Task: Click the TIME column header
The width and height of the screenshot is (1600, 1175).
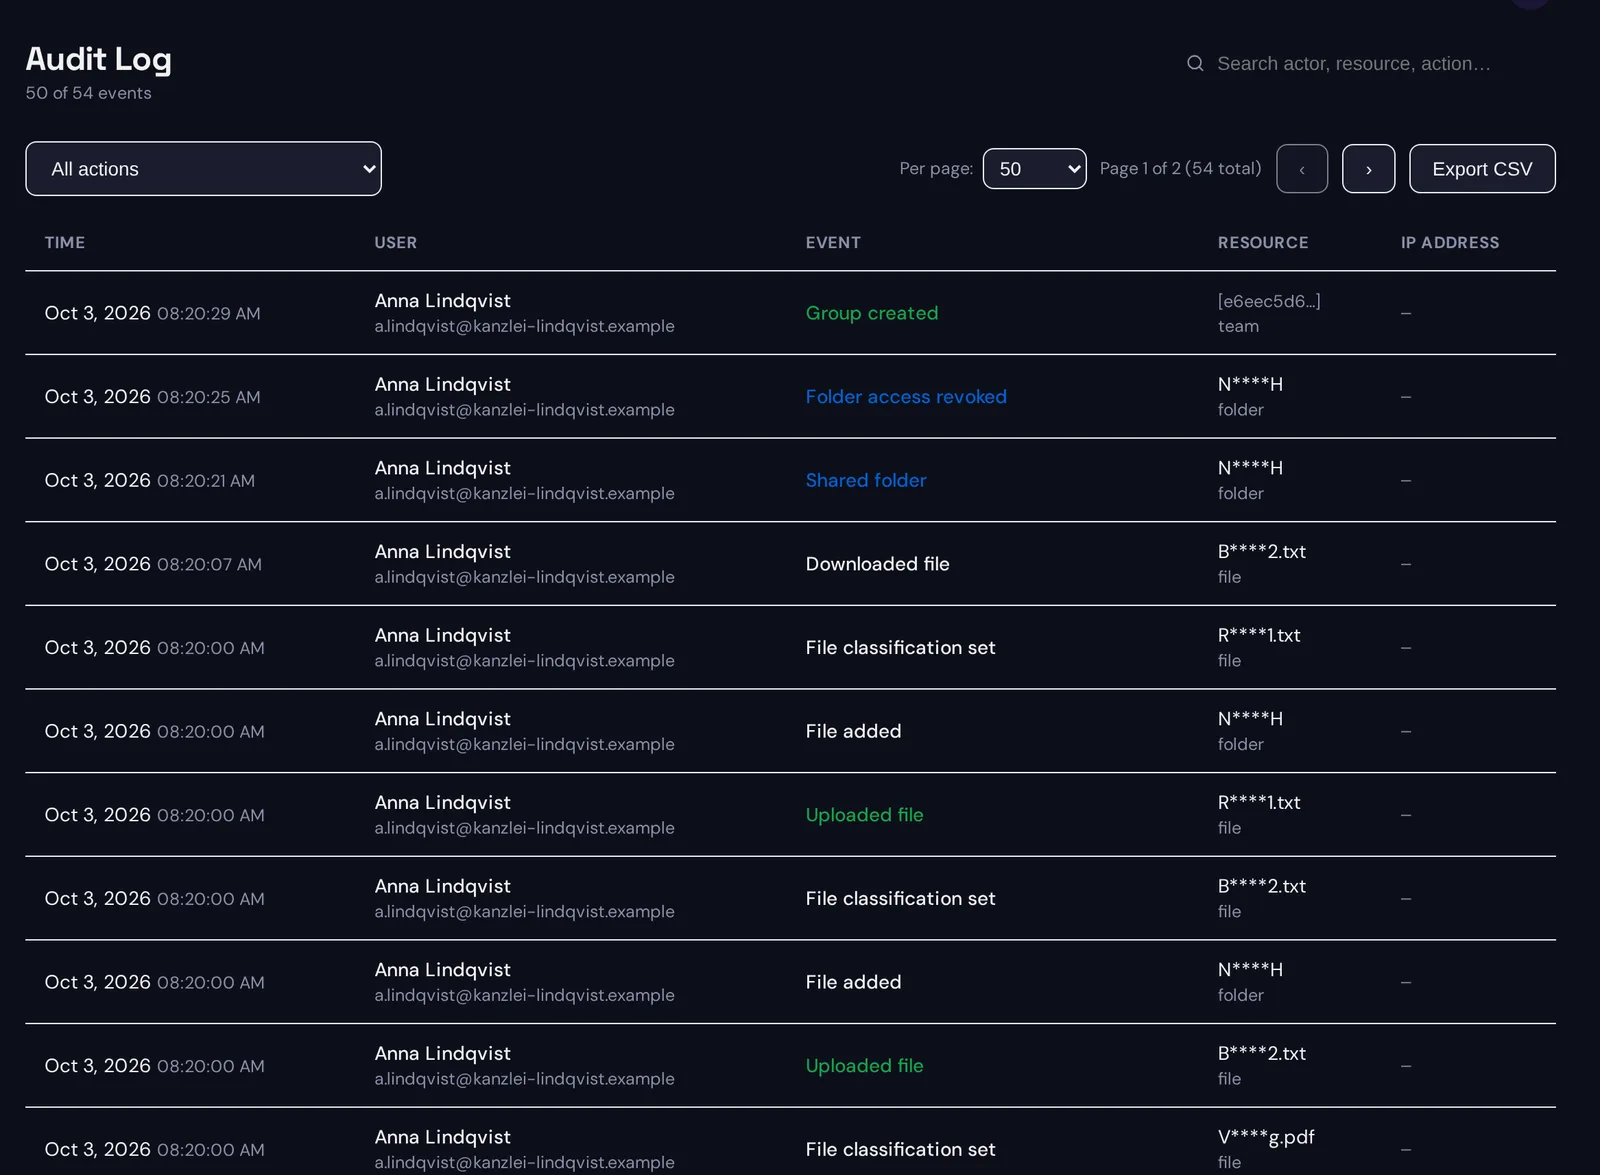Action: 65,242
